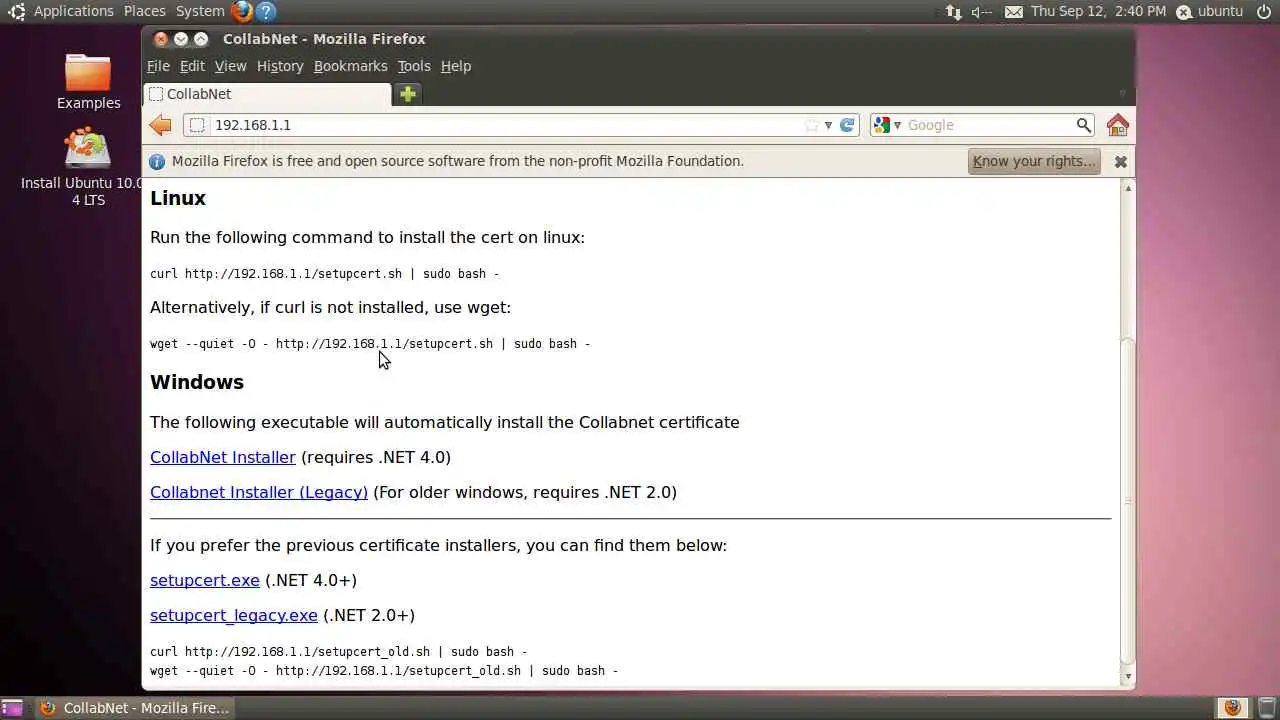The height and width of the screenshot is (720, 1280).
Task: Click the Firefox workspace icon in bottom panel
Action: pos(1233,708)
